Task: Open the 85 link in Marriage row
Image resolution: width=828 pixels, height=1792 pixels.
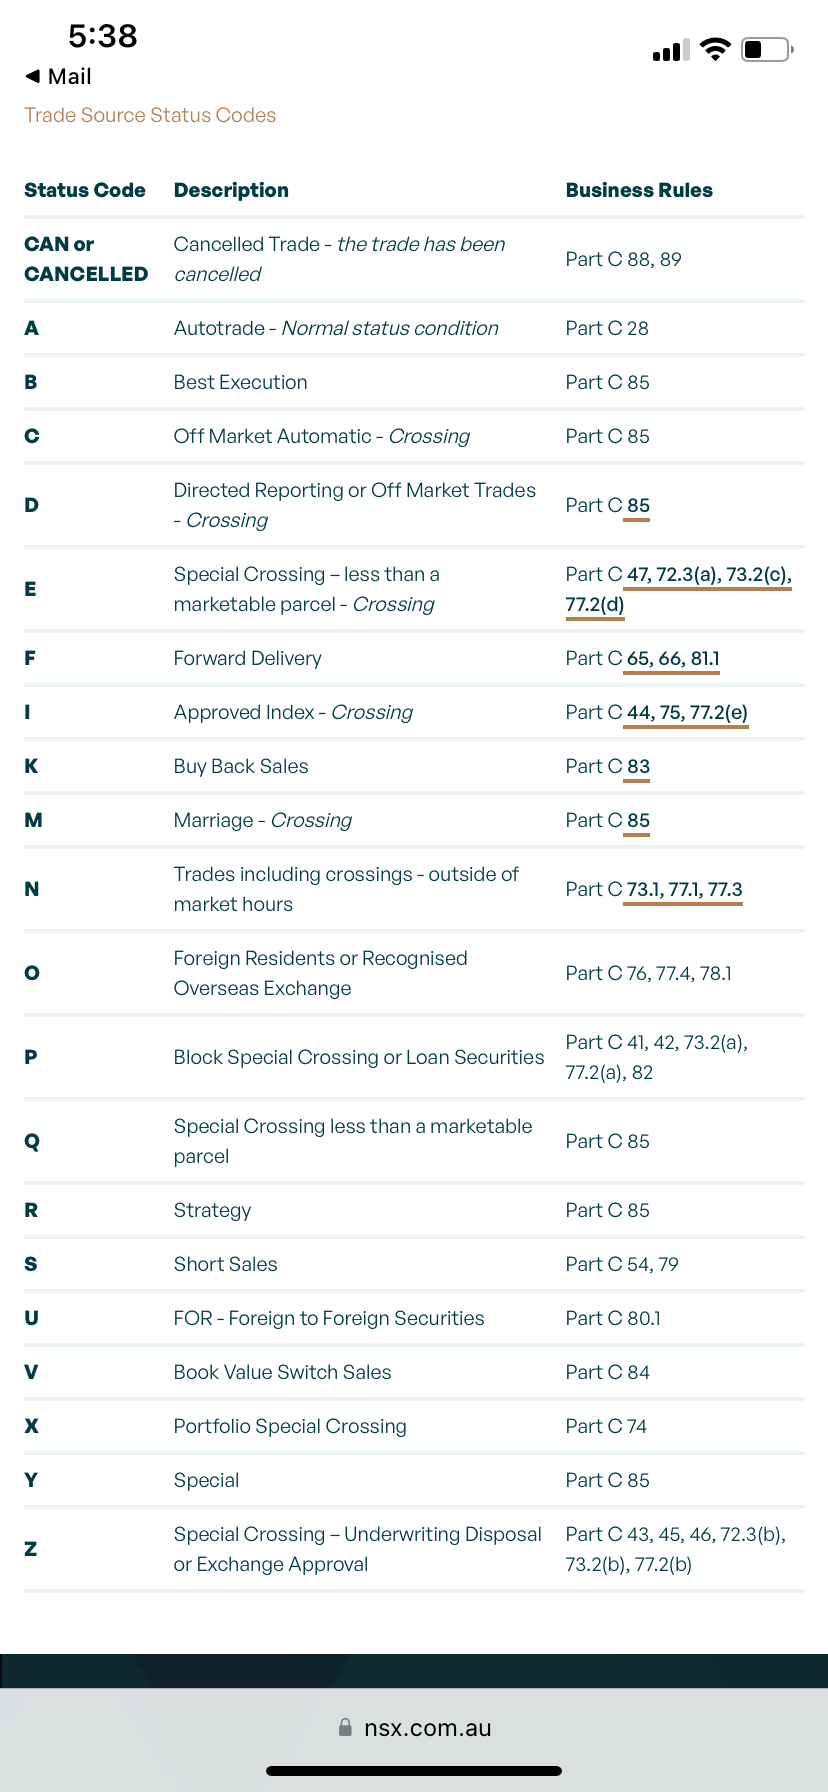Action: click(x=638, y=821)
